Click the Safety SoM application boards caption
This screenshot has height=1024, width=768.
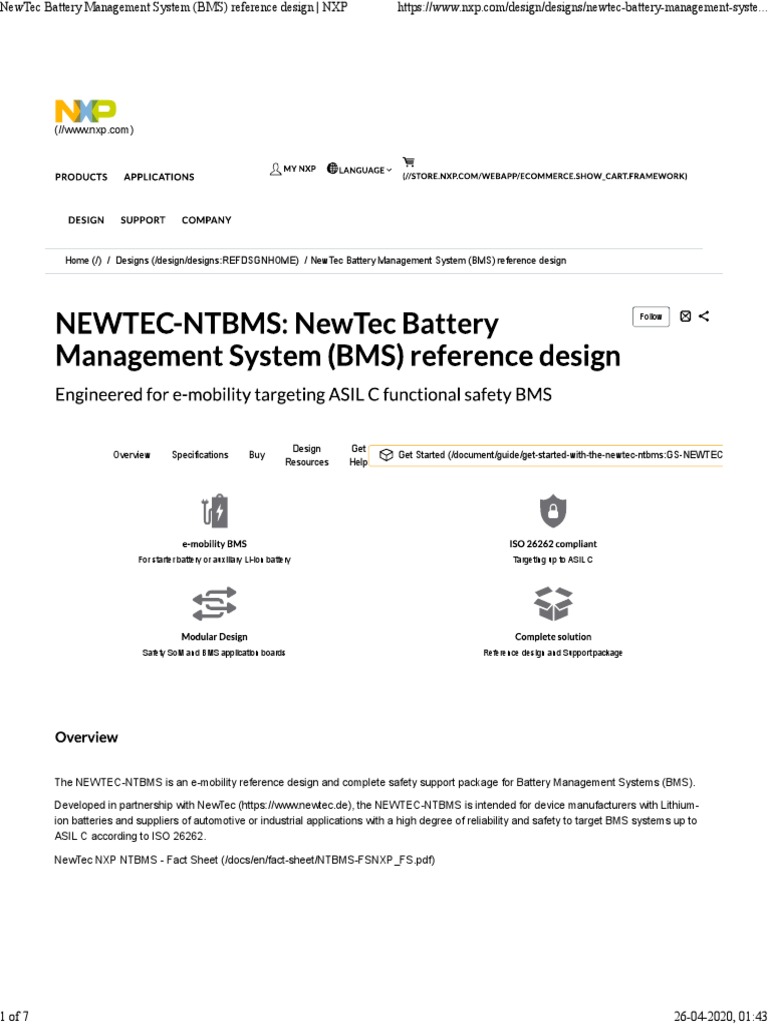coord(214,653)
